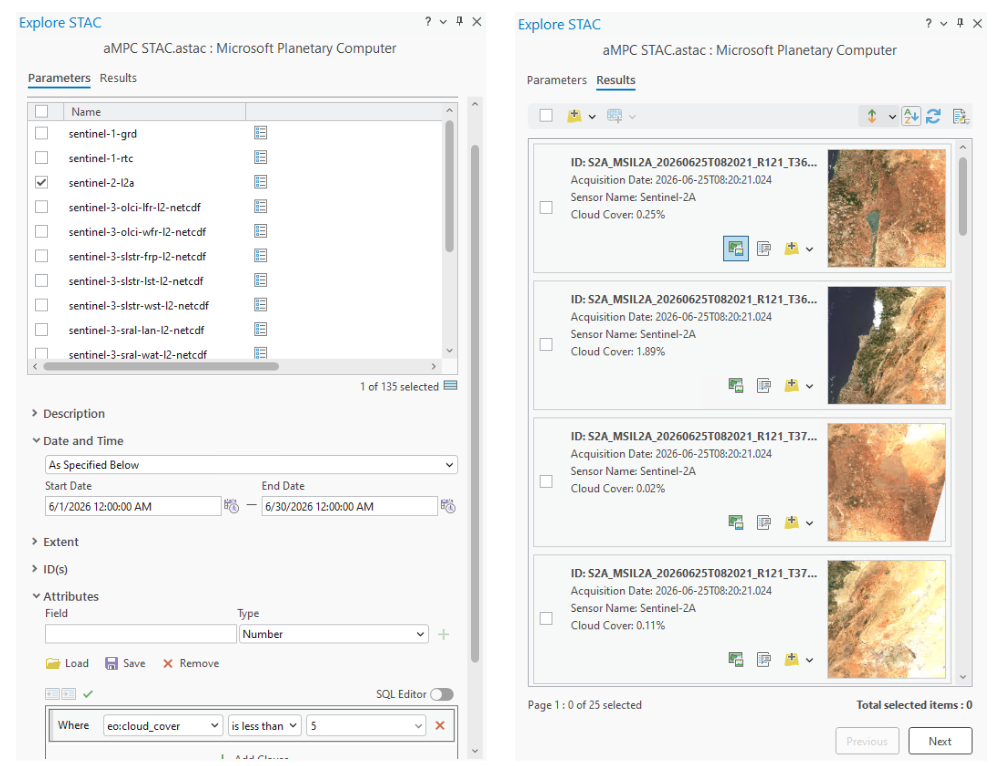View metadata of Cloud Cover 0.02% item
The width and height of the screenshot is (1000, 766).
coord(763,522)
